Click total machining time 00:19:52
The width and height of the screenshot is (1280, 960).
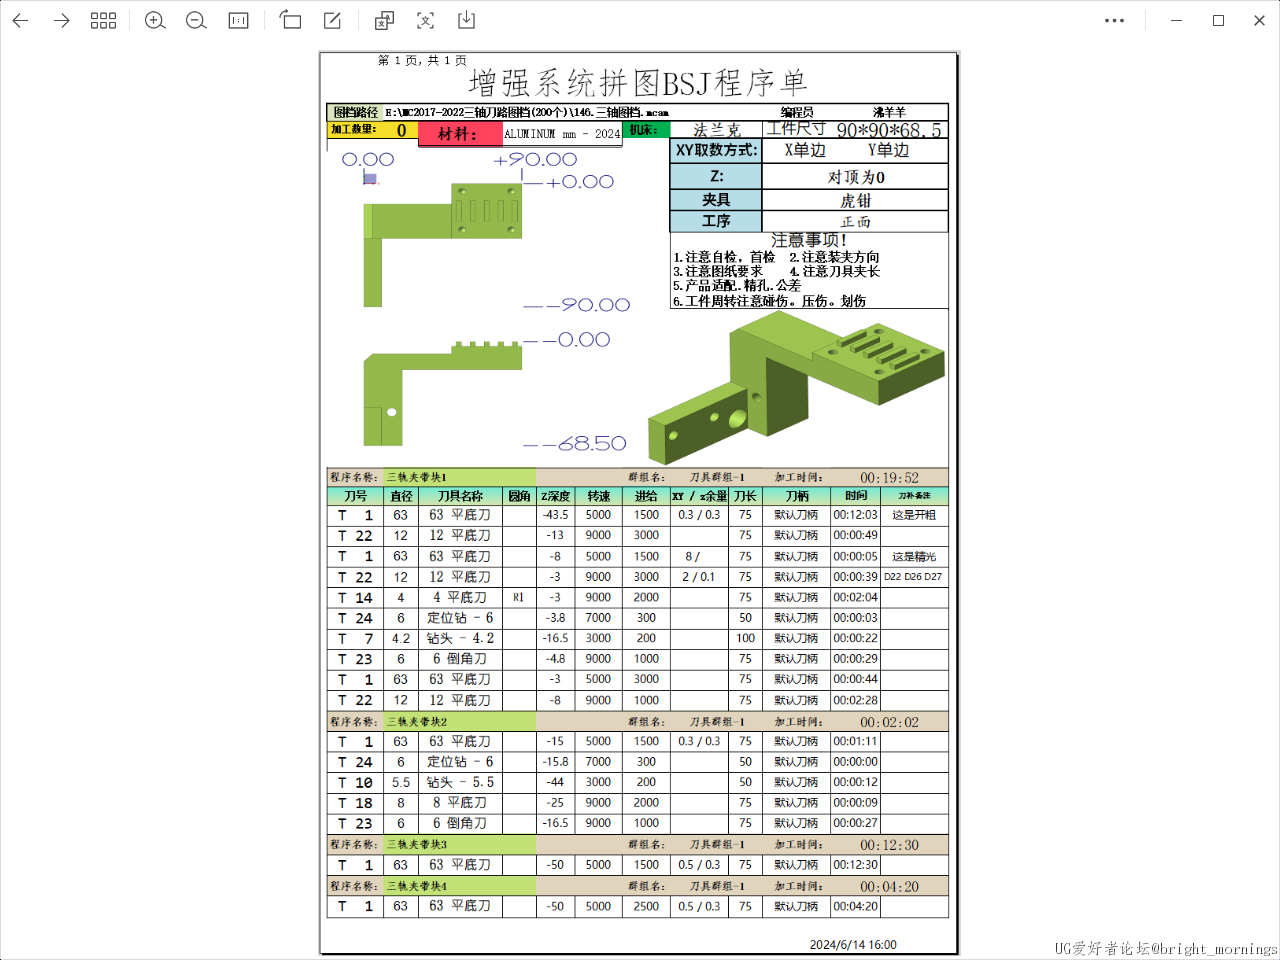pos(889,478)
